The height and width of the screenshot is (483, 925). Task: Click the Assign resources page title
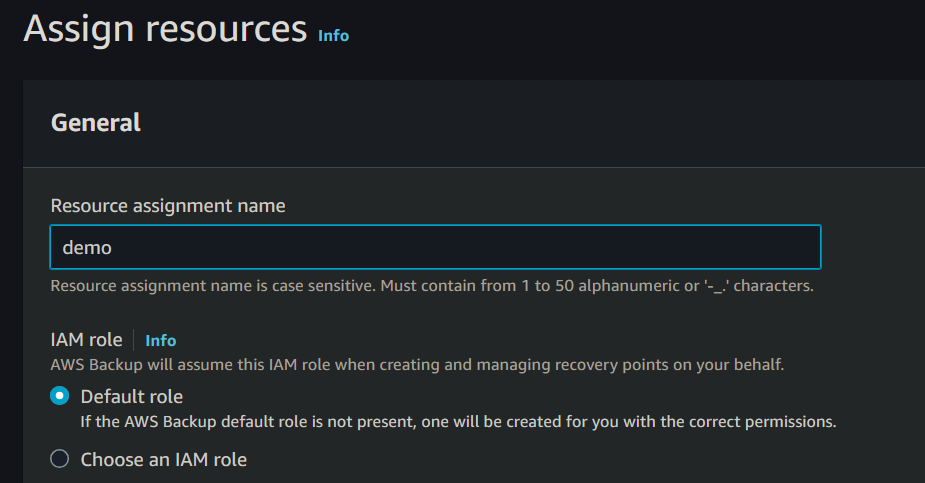165,29
